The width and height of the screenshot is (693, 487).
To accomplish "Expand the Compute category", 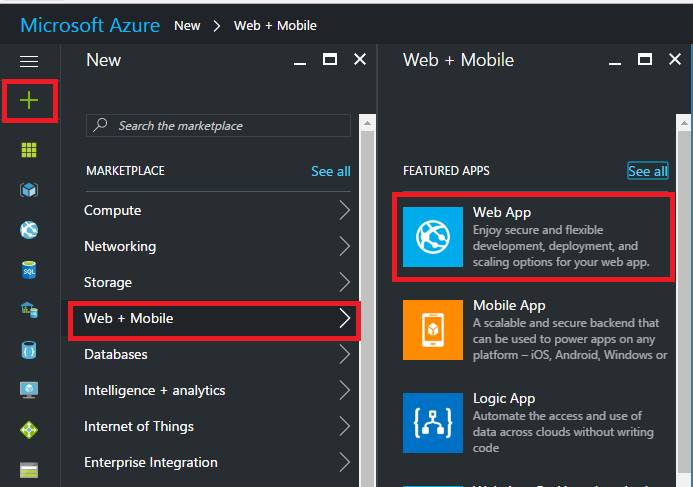I will point(216,210).
